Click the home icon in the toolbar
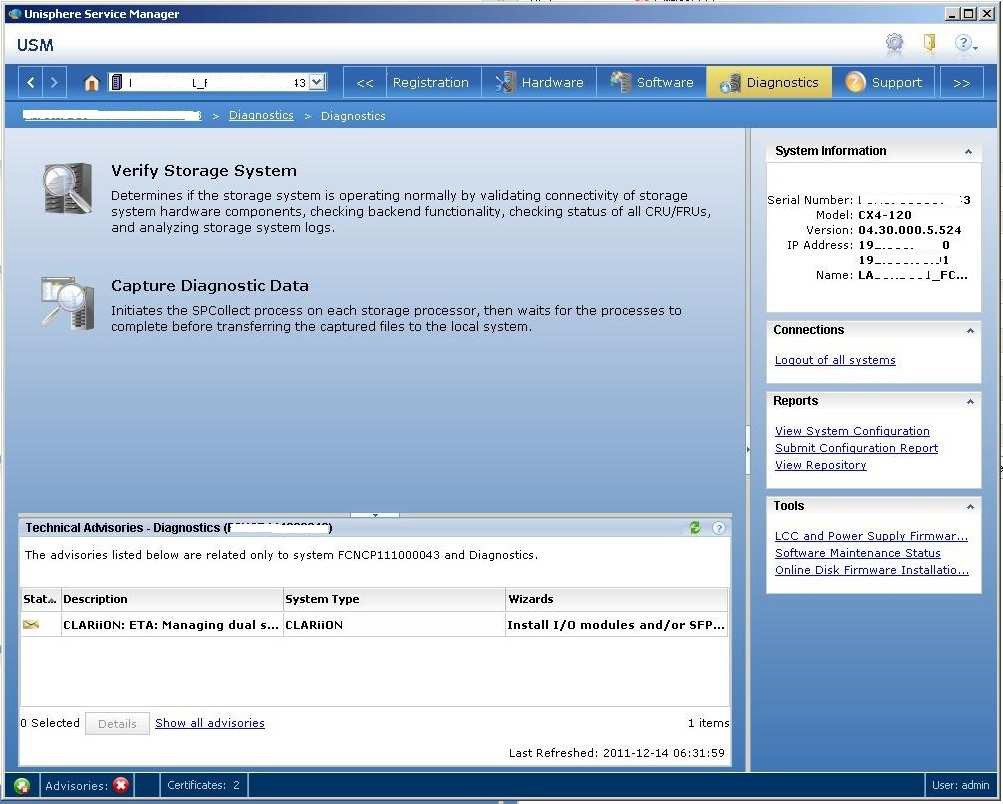This screenshot has width=1003, height=804. coord(91,83)
